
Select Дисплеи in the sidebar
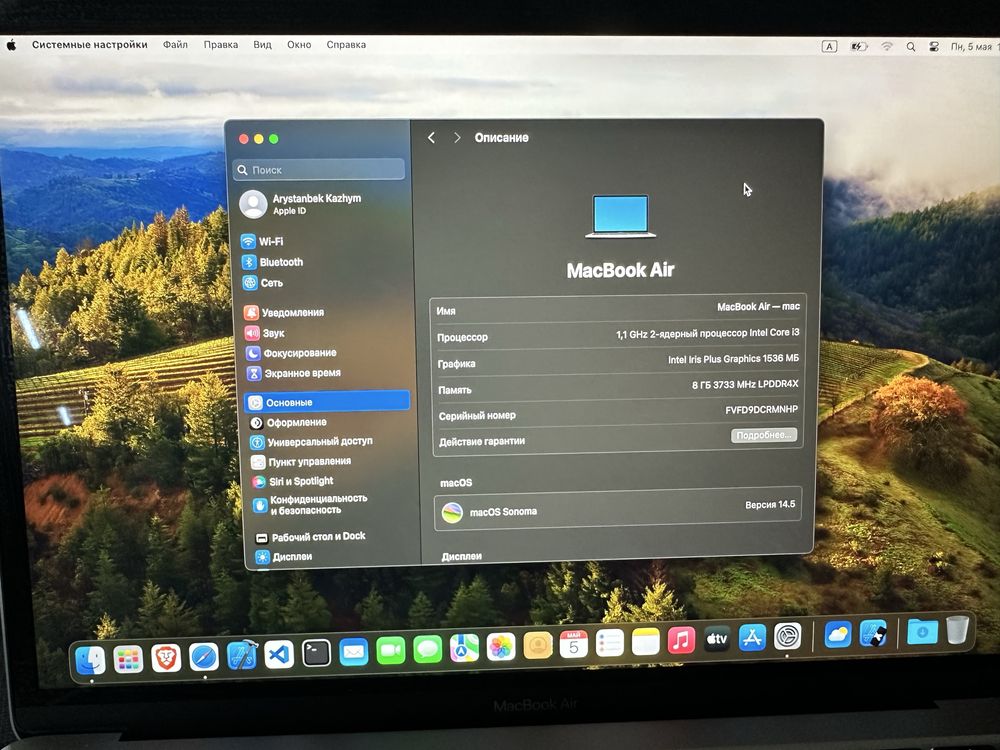(x=283, y=557)
